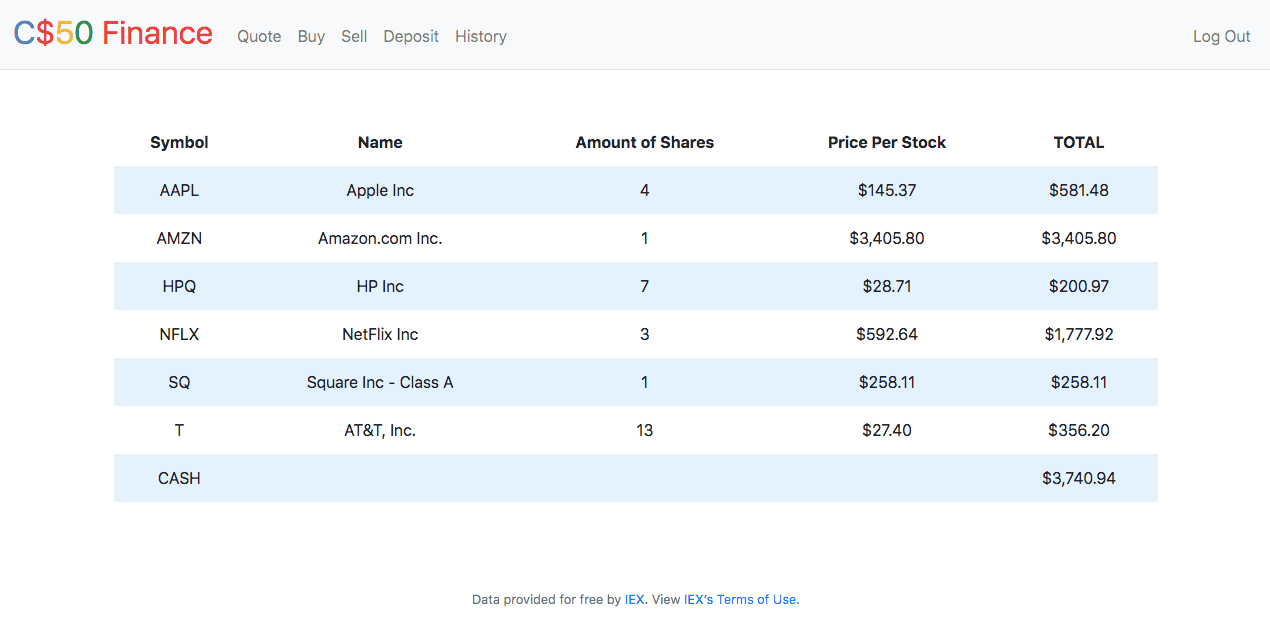This screenshot has width=1270, height=627.
Task: Click the 13 shares cell
Action: [645, 430]
